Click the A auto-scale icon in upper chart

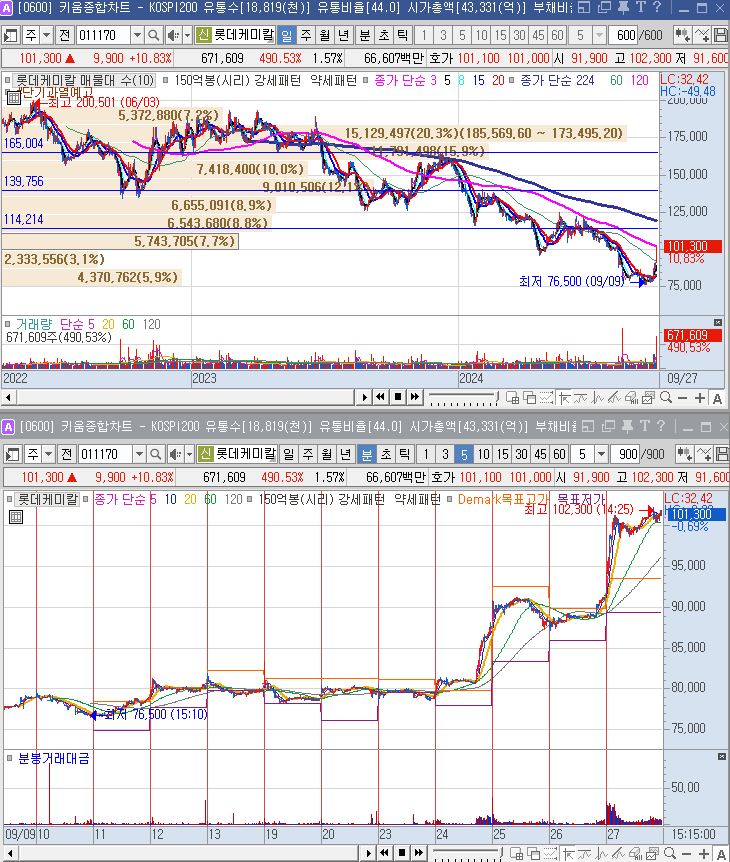717,399
